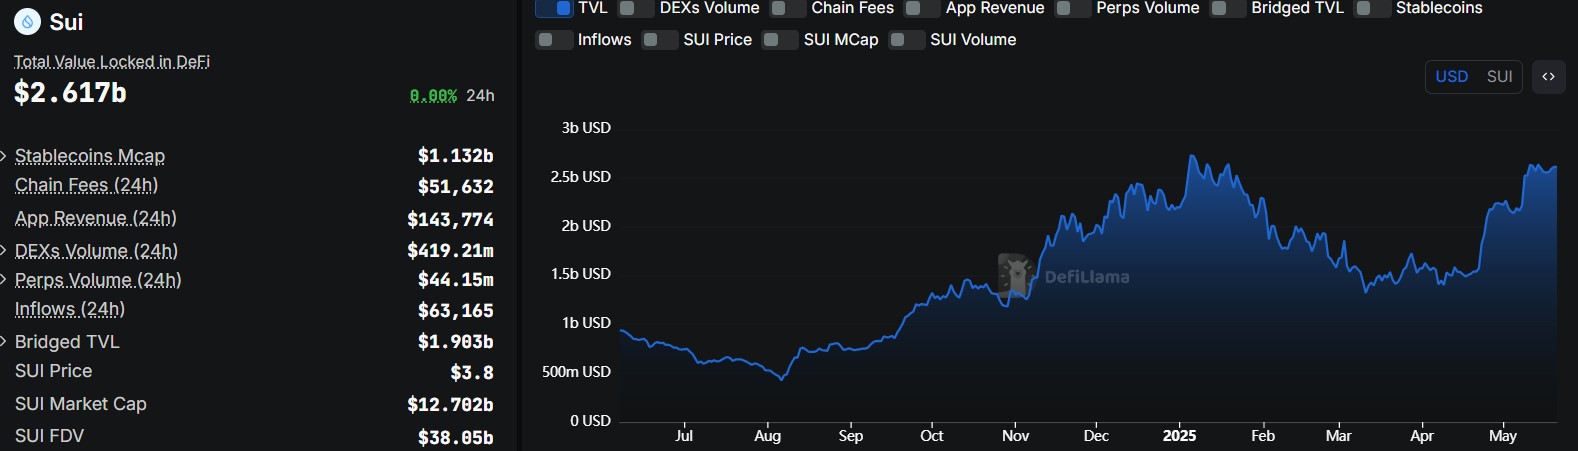The height and width of the screenshot is (451, 1578).
Task: Expand the Bridged TVL row
Action: click(5, 342)
